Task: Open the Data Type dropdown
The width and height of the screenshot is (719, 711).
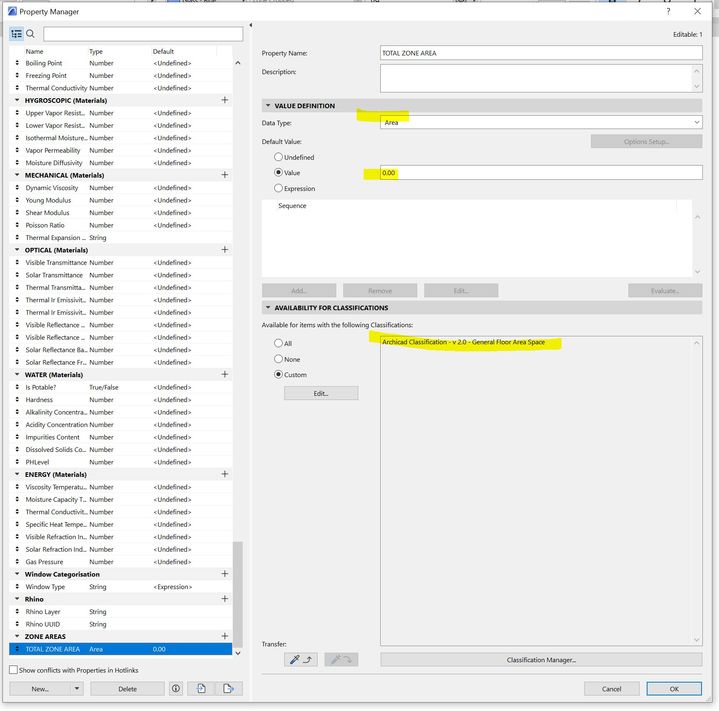Action: [541, 122]
